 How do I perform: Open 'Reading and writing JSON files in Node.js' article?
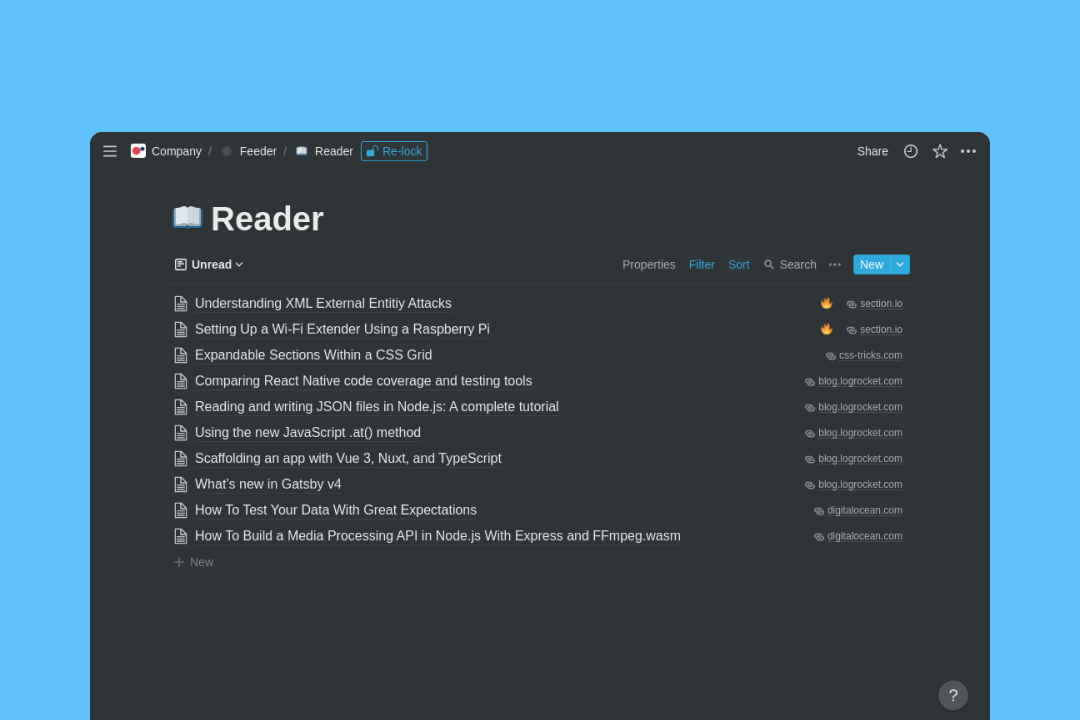(377, 407)
